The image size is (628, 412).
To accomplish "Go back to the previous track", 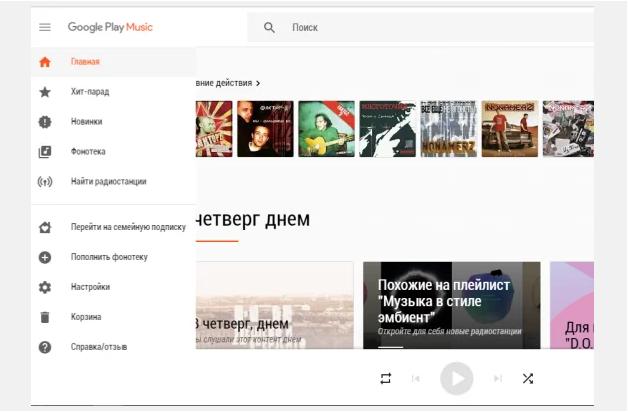I will 416,378.
